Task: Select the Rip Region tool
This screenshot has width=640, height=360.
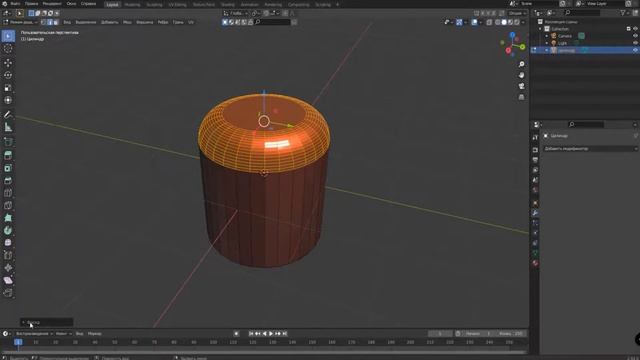Action: [x=8, y=293]
